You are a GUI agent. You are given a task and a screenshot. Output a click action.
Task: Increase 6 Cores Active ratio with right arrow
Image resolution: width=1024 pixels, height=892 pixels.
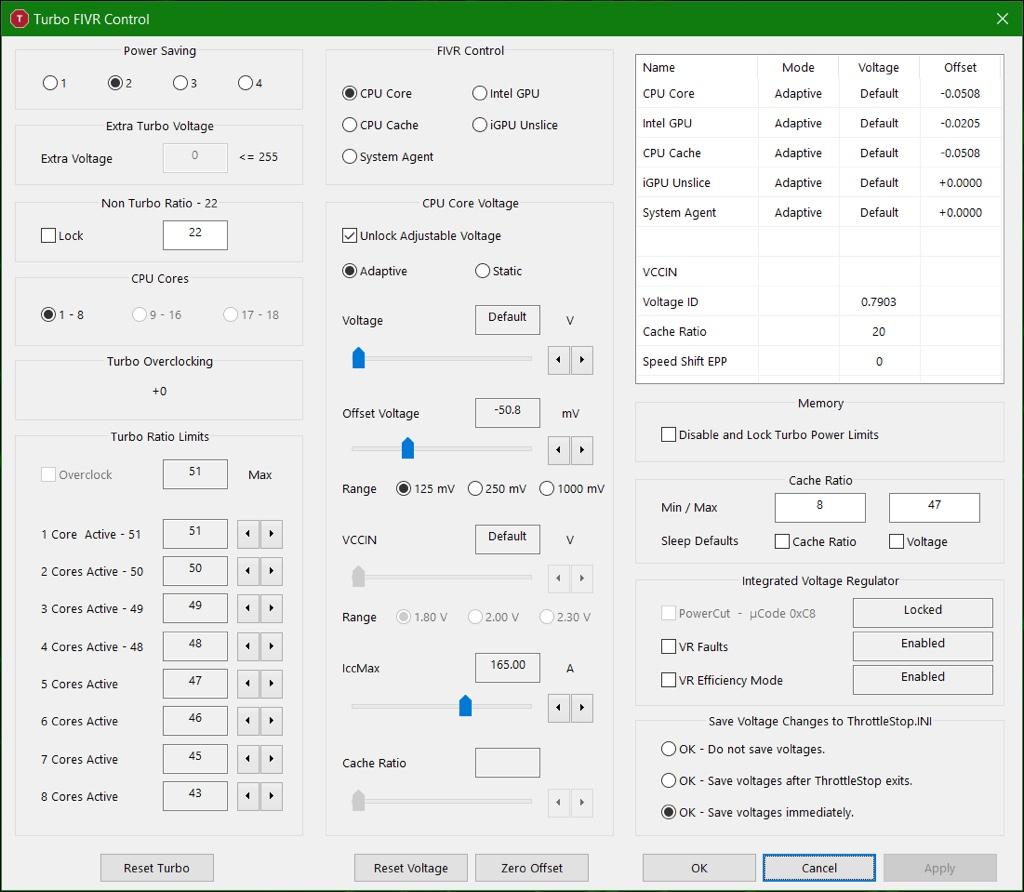tap(271, 721)
